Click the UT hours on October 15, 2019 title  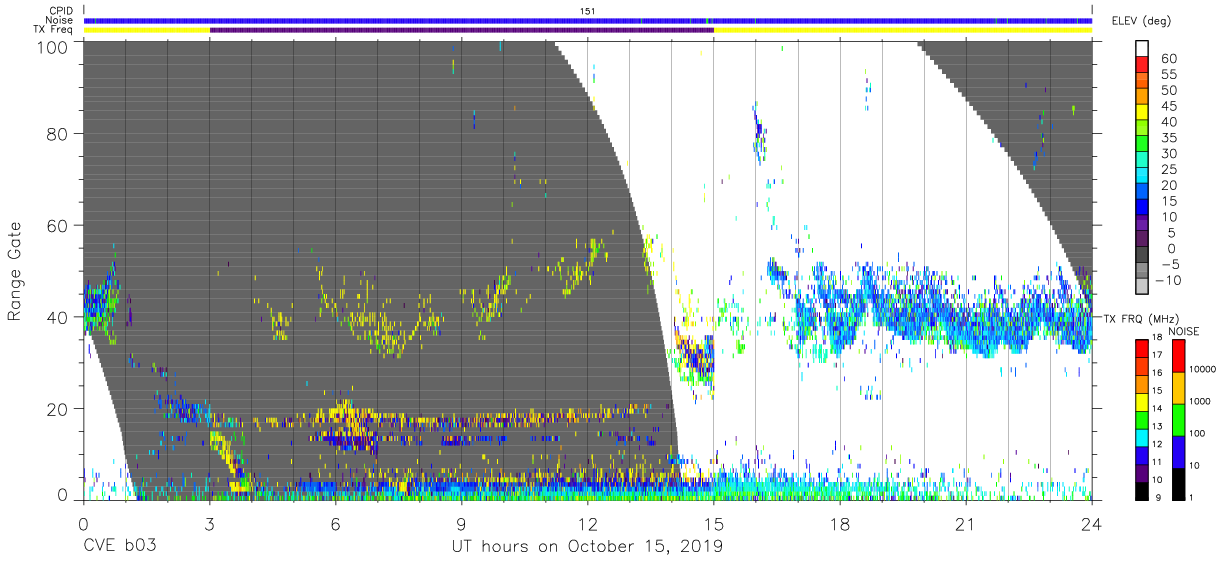pos(587,548)
